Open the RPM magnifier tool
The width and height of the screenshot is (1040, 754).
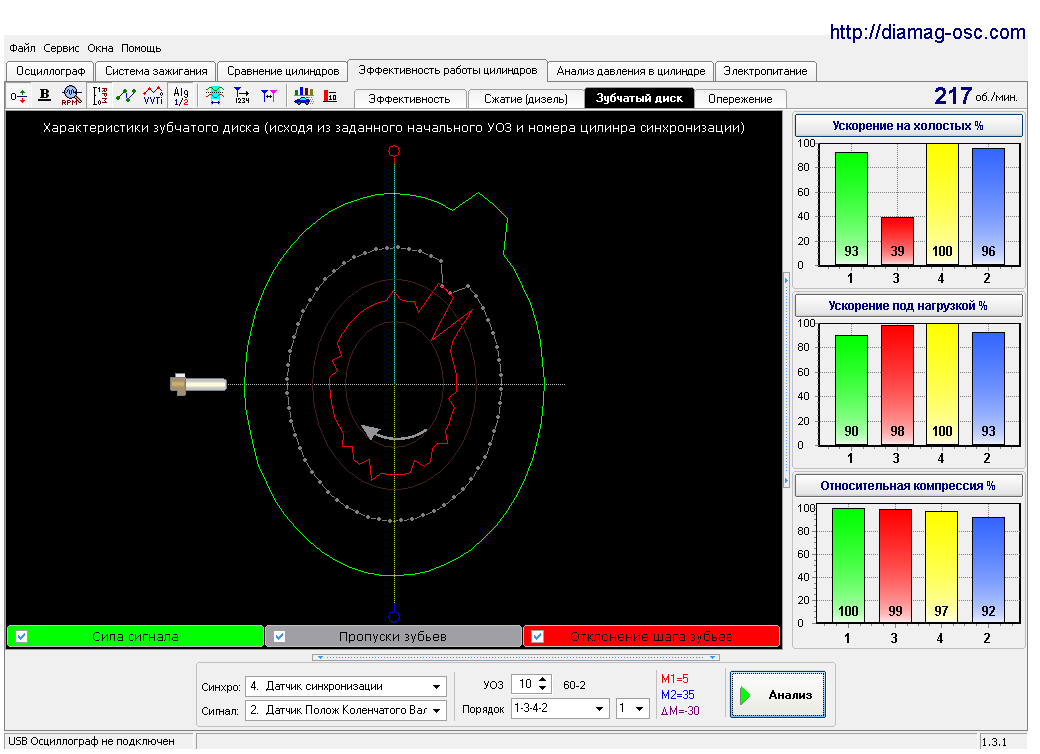pos(71,95)
